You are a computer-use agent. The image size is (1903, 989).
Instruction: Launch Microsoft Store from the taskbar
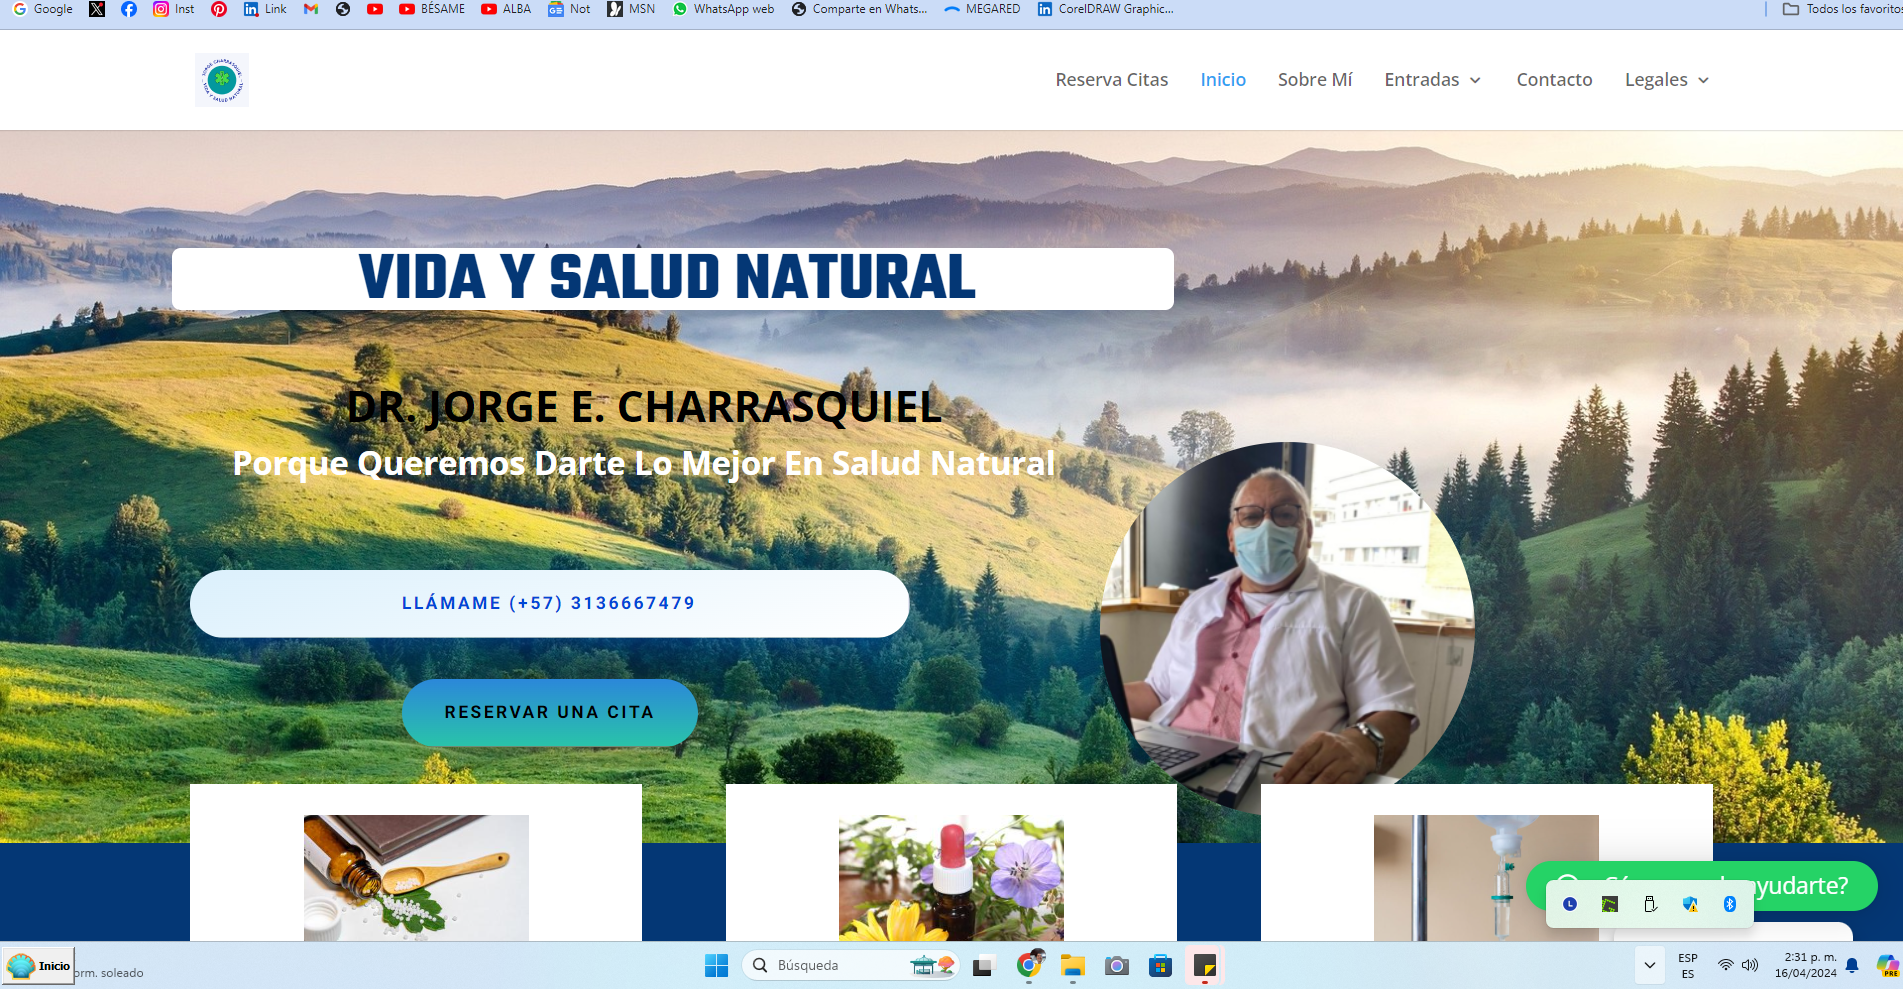(x=1160, y=965)
